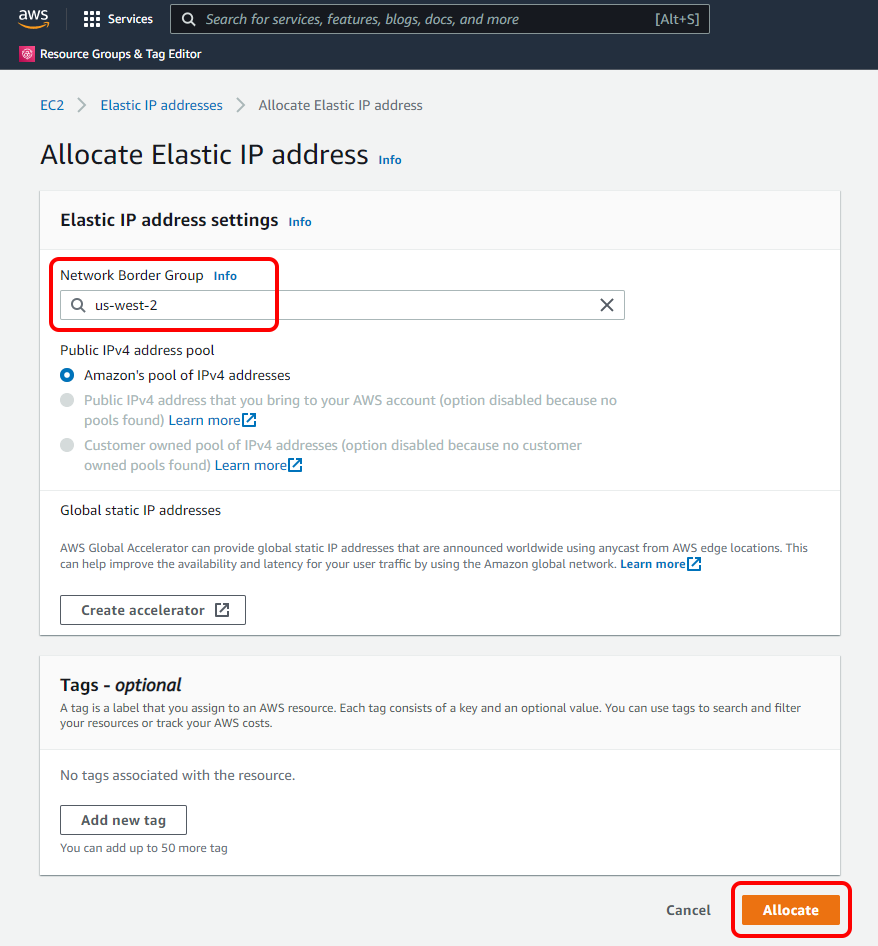Open the Network Border Group us-west-2 combo box
Screen dimensions: 878x946
click(x=342, y=305)
